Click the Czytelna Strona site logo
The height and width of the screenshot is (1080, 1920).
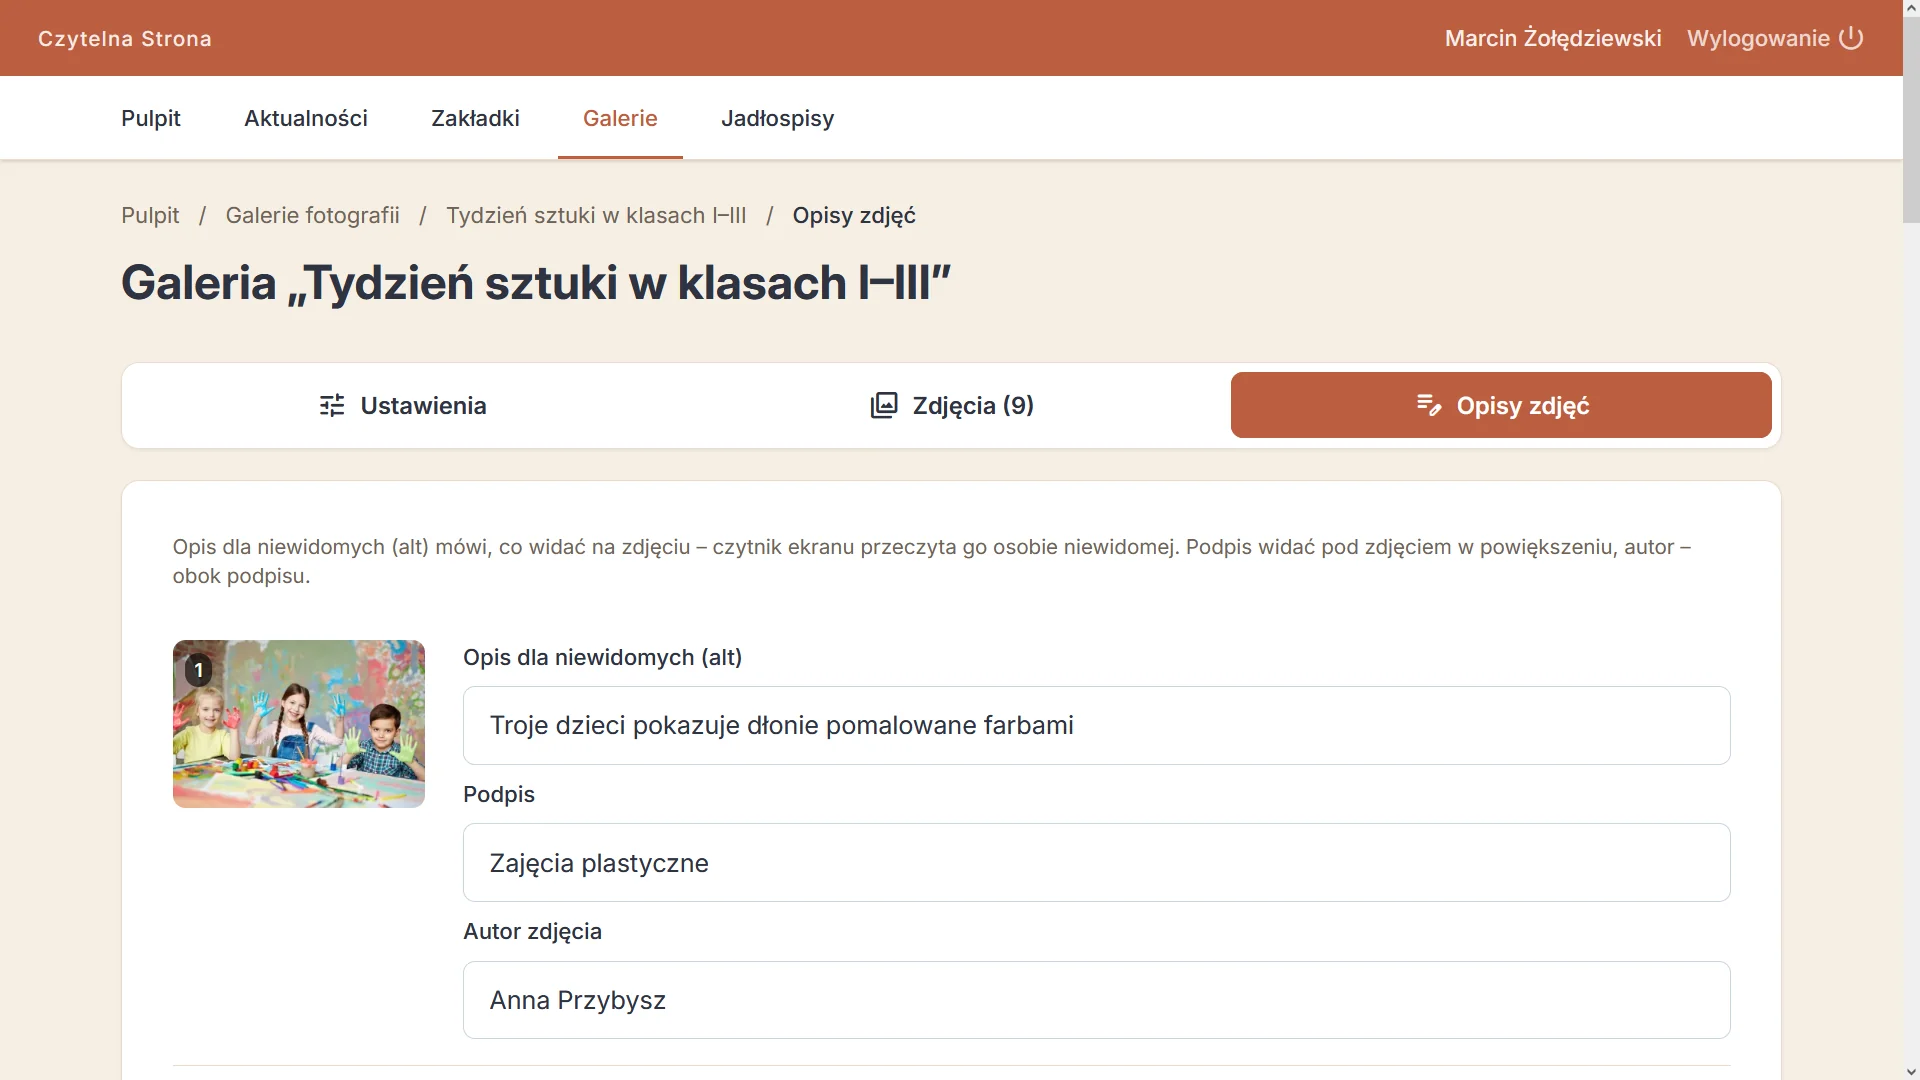click(x=125, y=39)
